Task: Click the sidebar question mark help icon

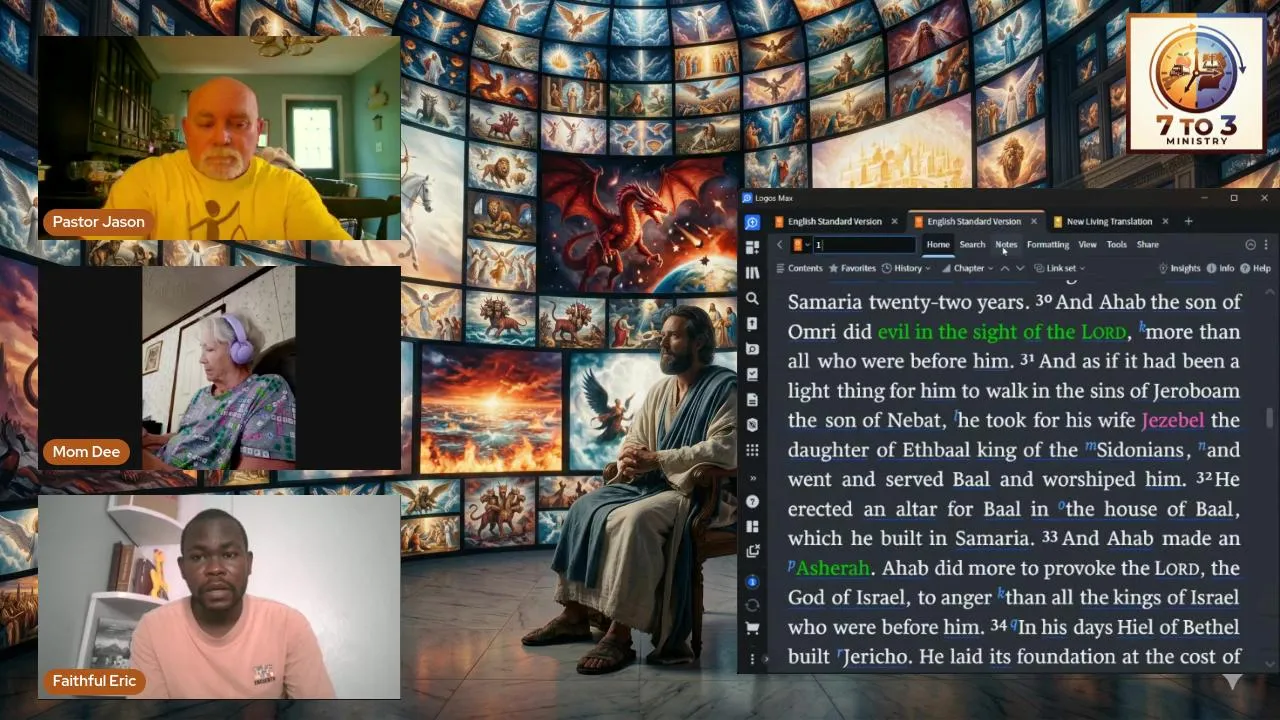Action: tap(752, 502)
